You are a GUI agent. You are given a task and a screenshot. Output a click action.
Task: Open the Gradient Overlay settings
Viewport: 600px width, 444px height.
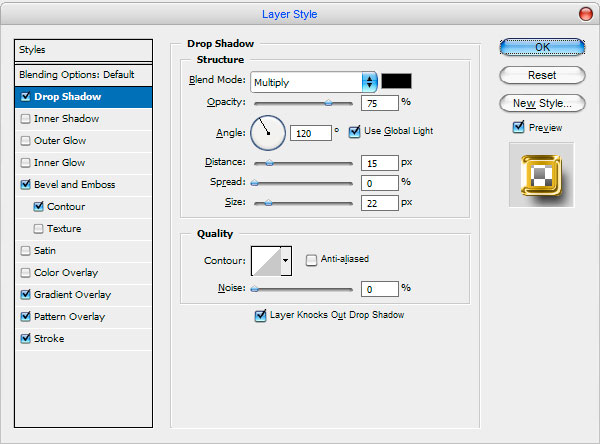[72, 294]
